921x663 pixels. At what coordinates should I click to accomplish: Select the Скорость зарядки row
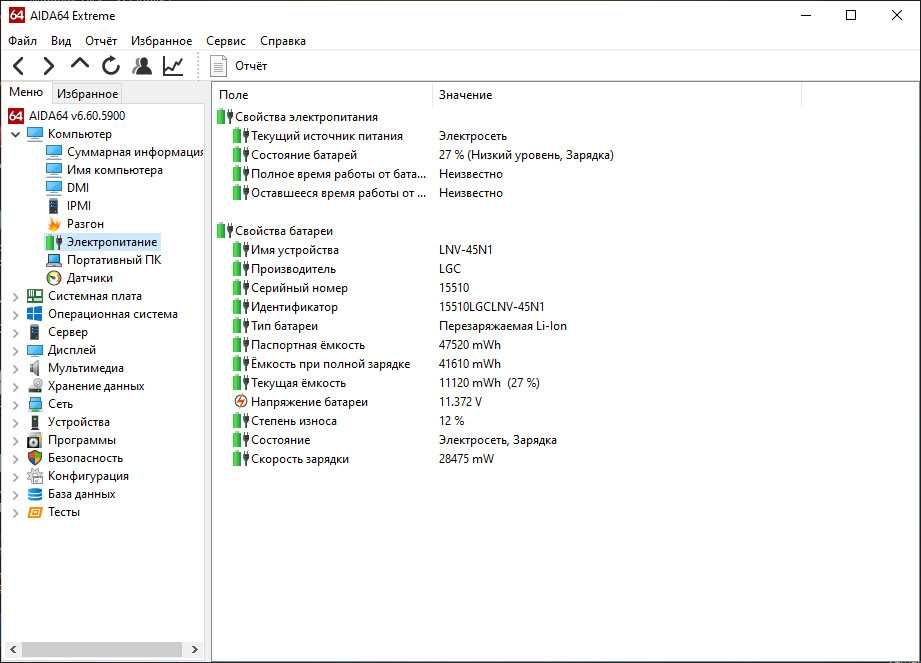[x=300, y=459]
